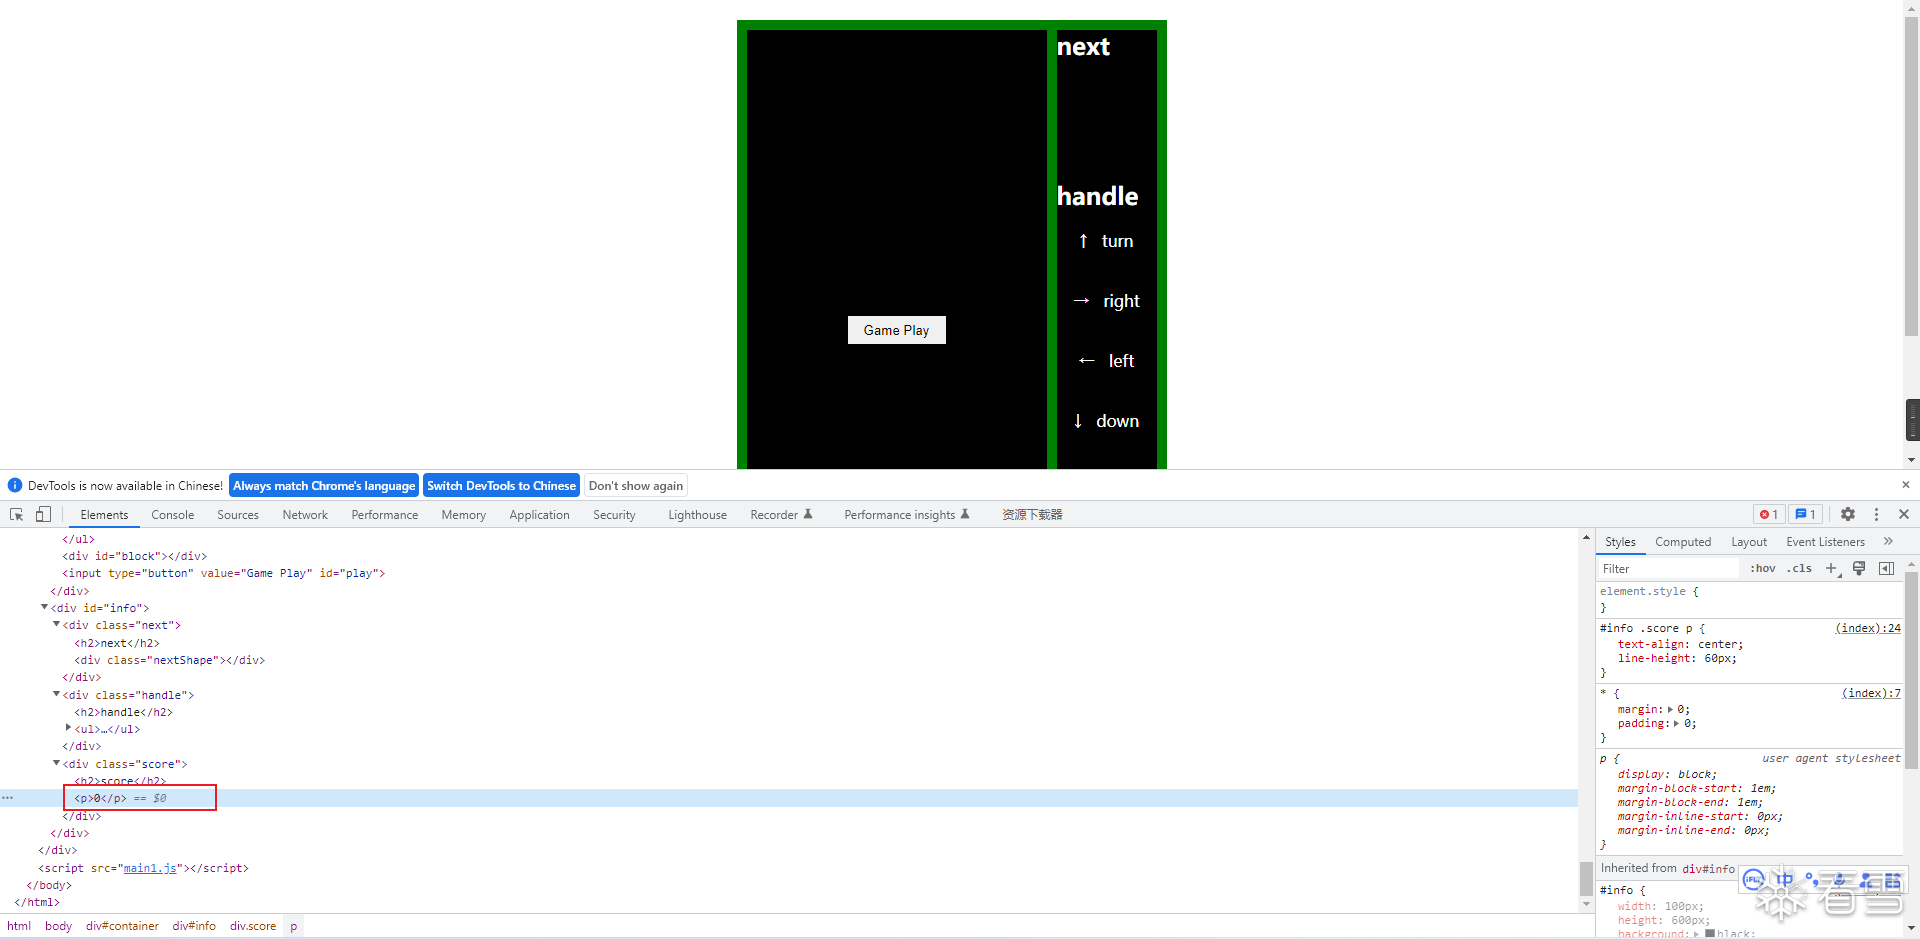1920x939 pixels.
Task: Click Don't show again button
Action: coord(636,486)
